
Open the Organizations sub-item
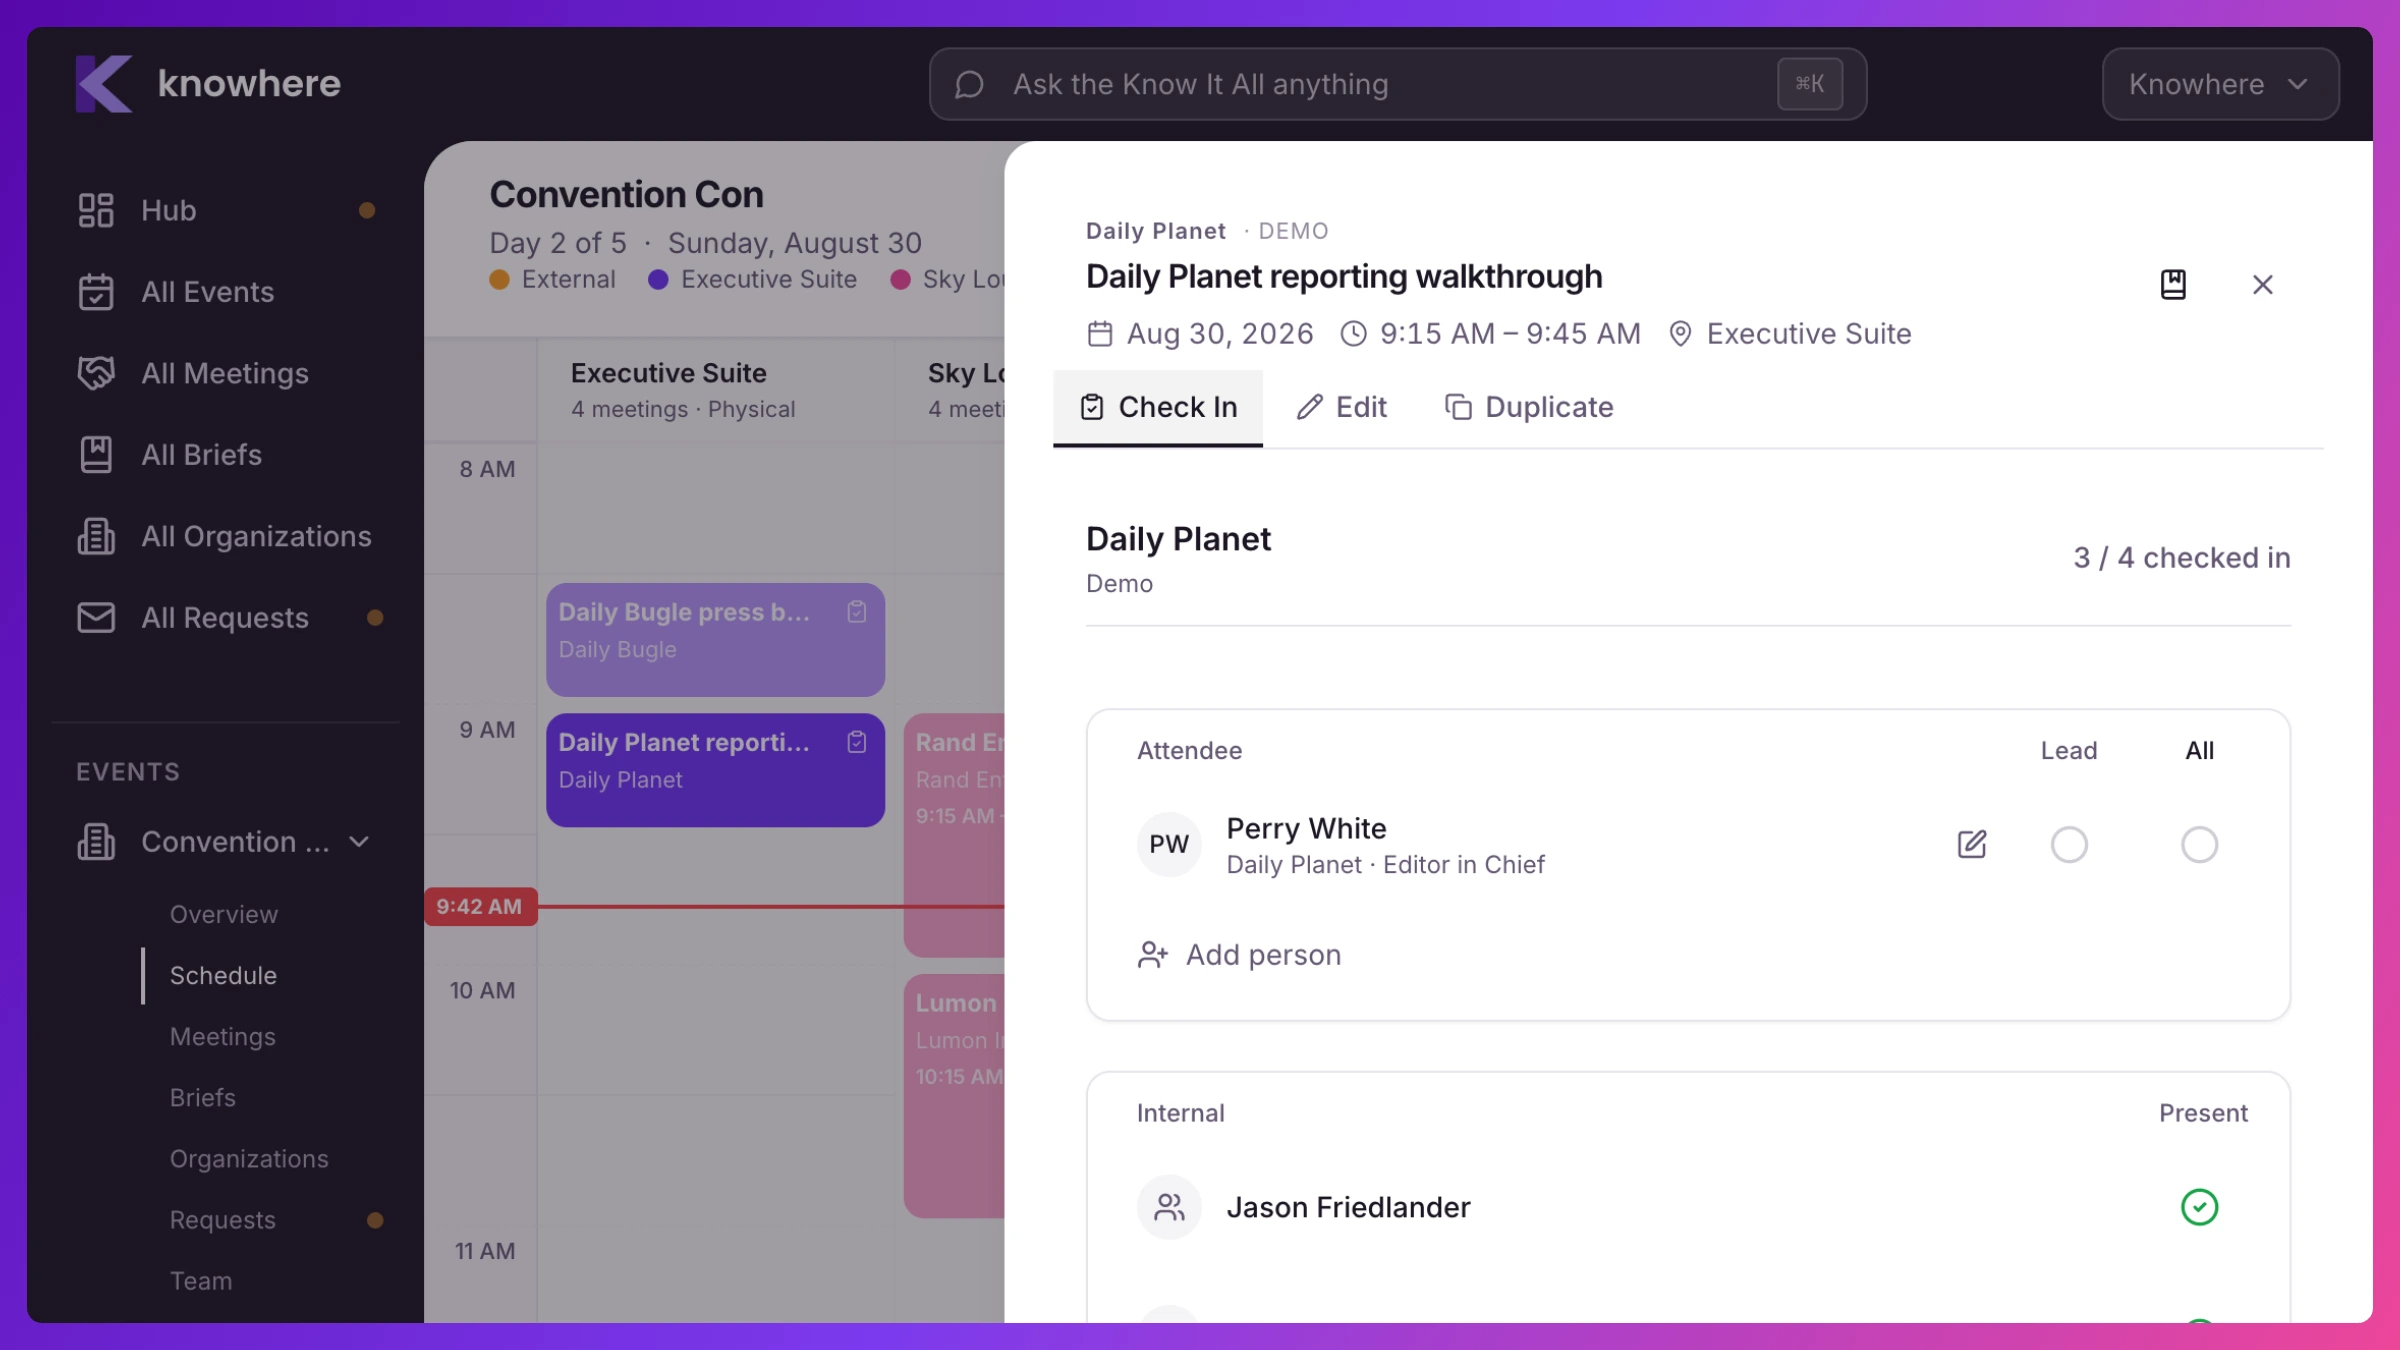pyautogui.click(x=249, y=1159)
